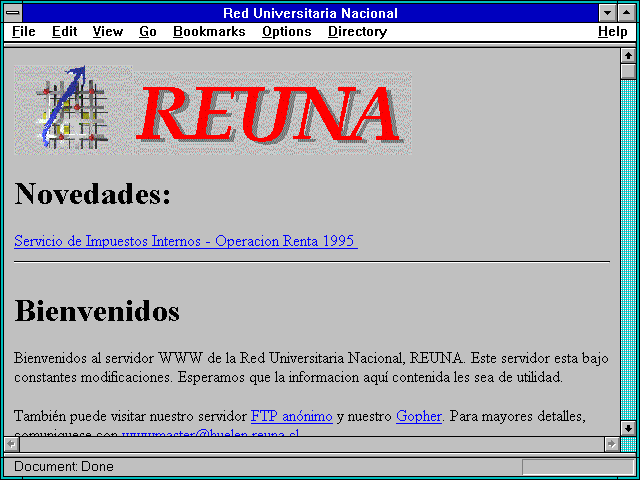
Task: Open the Bookmarks menu
Action: click(209, 32)
